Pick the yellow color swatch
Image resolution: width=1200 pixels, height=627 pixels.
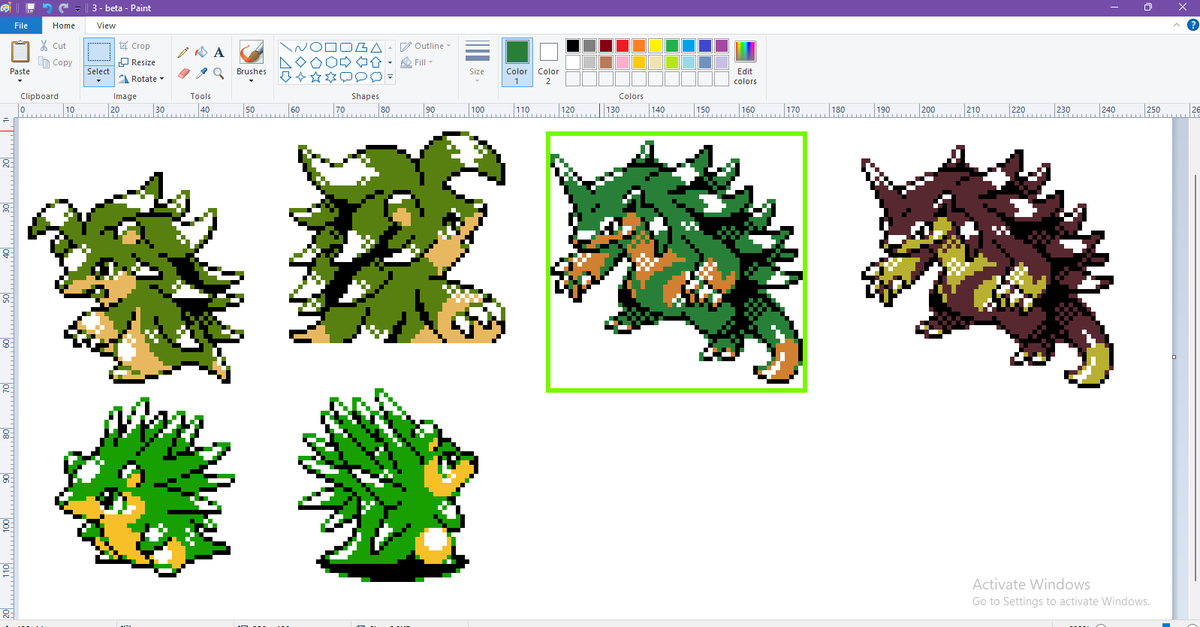655,46
